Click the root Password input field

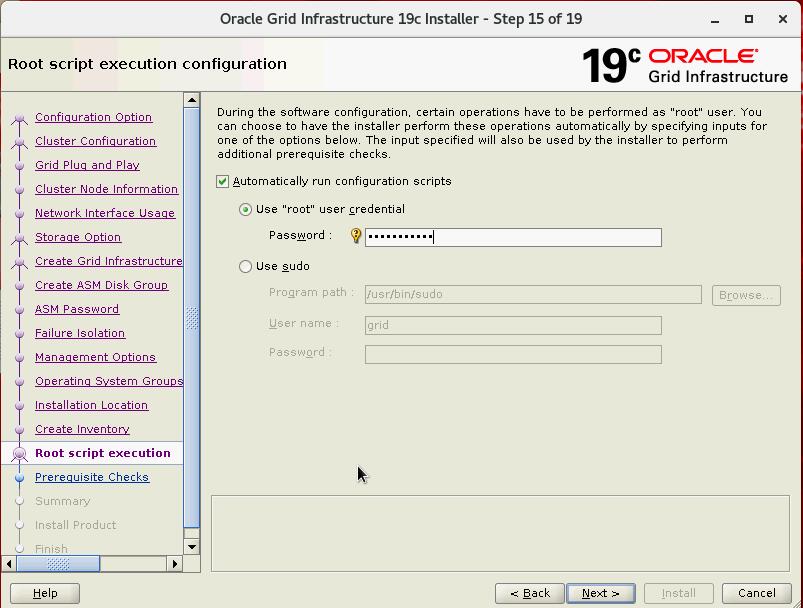[513, 237]
